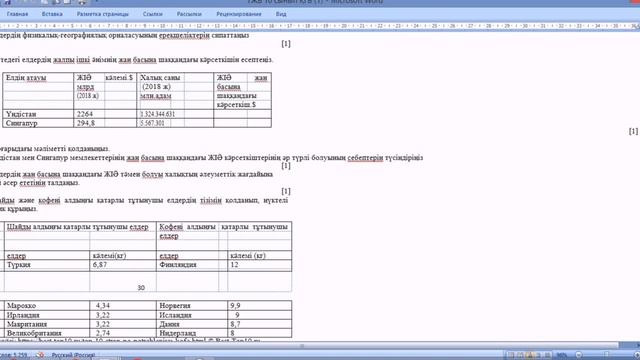The width and height of the screenshot is (640, 360).
Task: Click the 'Ирландия' table cell
Action: tap(47, 315)
